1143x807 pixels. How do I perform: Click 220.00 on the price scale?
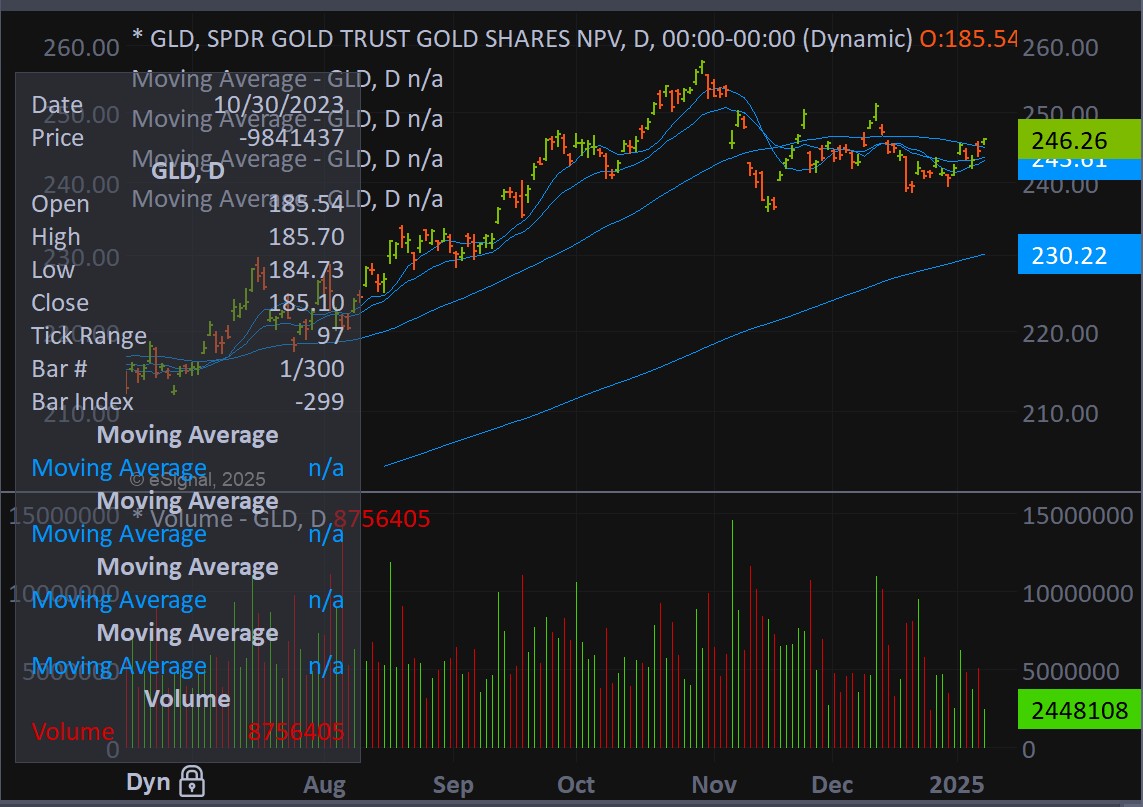click(1060, 334)
